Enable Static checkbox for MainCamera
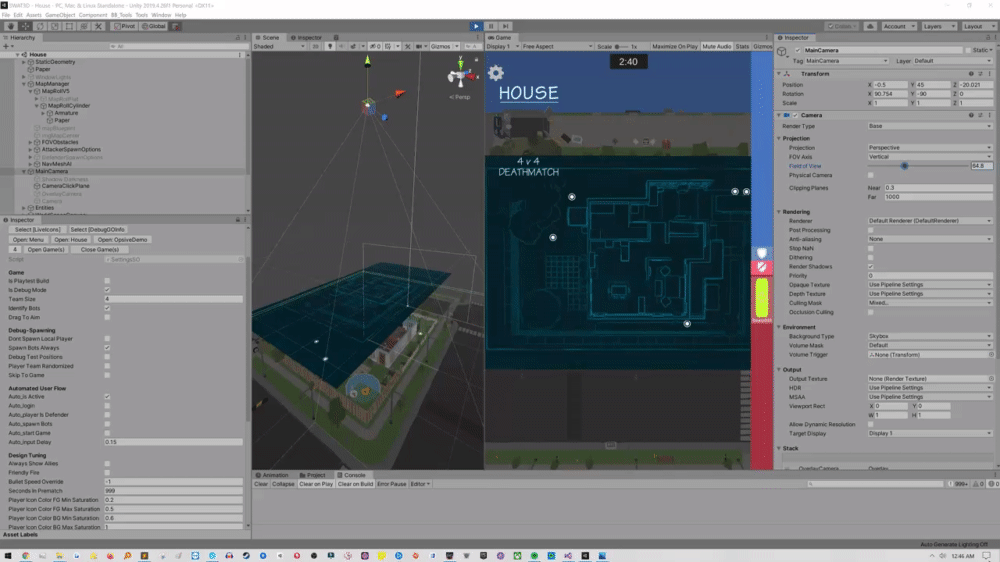This screenshot has width=1000, height=562. click(968, 50)
